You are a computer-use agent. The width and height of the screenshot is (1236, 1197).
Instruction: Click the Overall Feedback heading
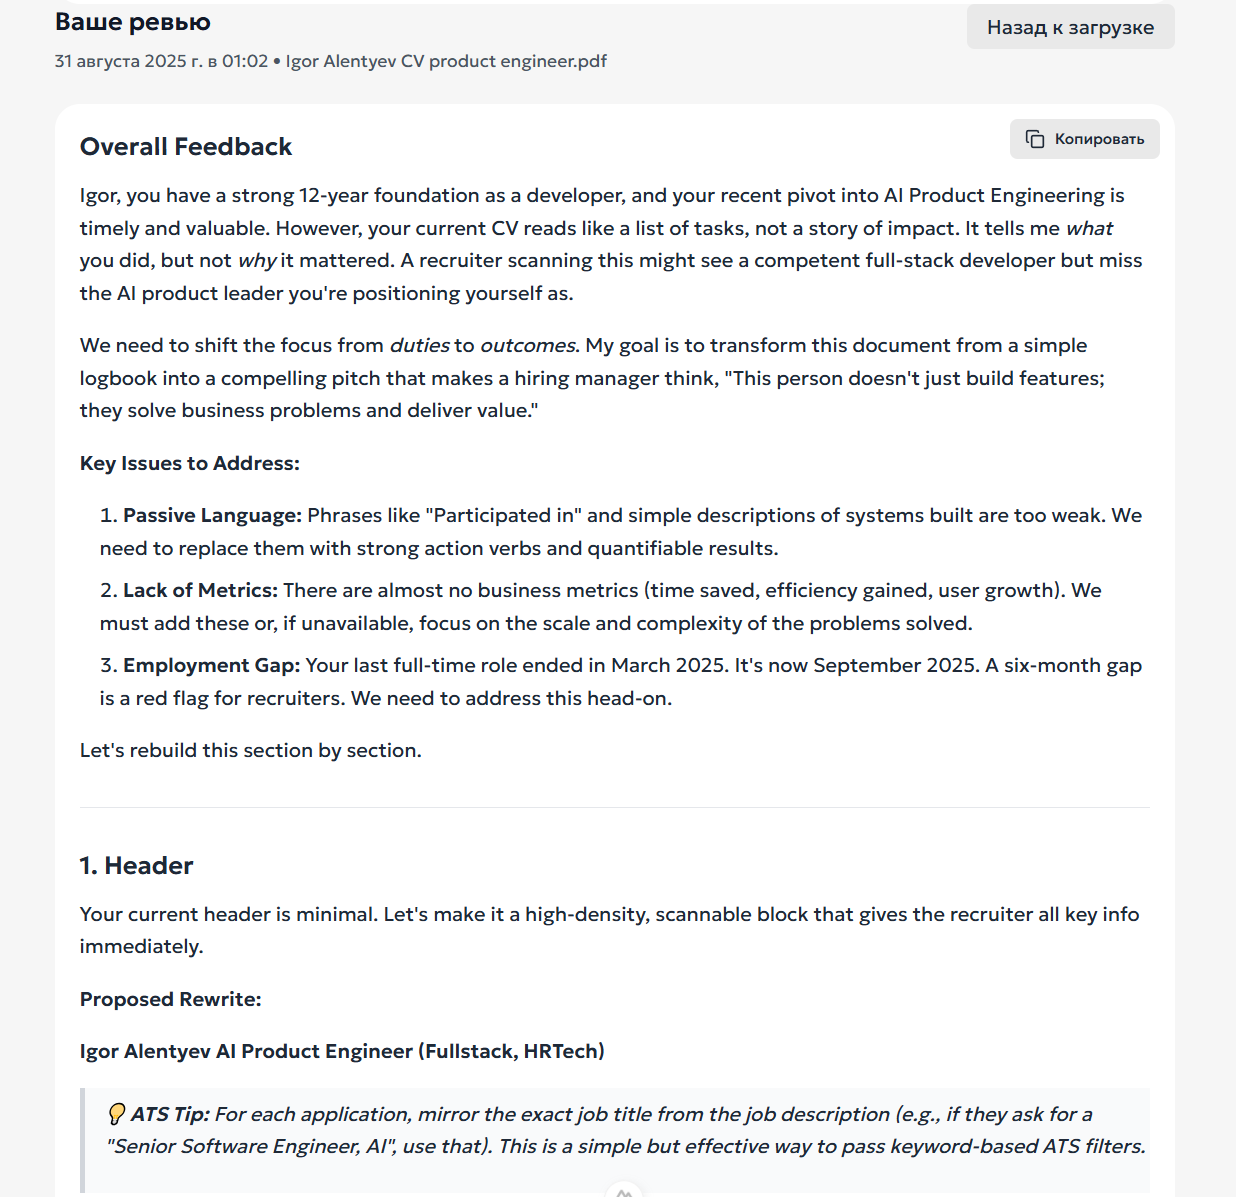click(x=186, y=147)
